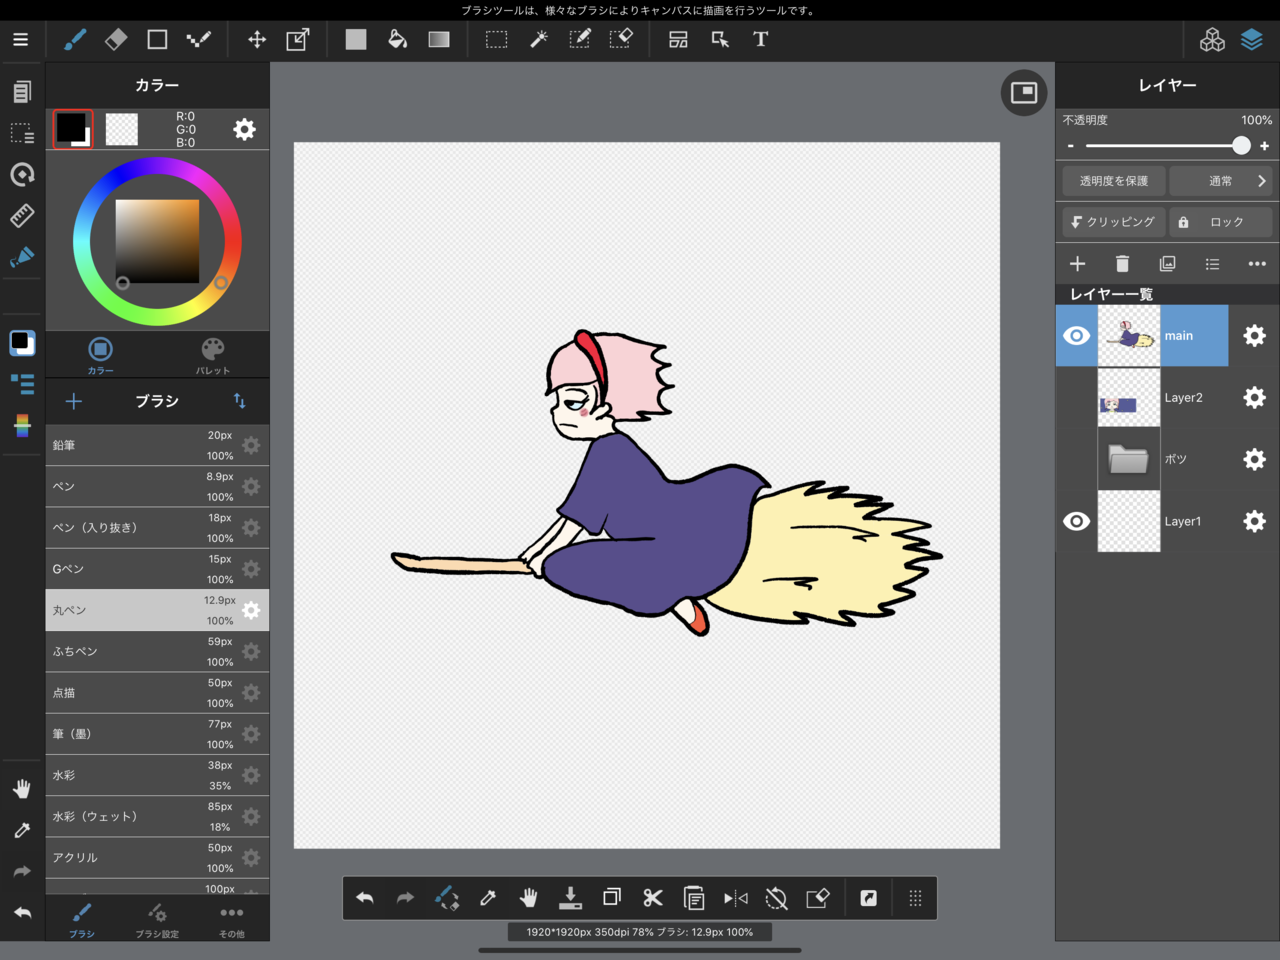Toggle rotation reset icon in bottom bar
The image size is (1280, 960).
[776, 898]
